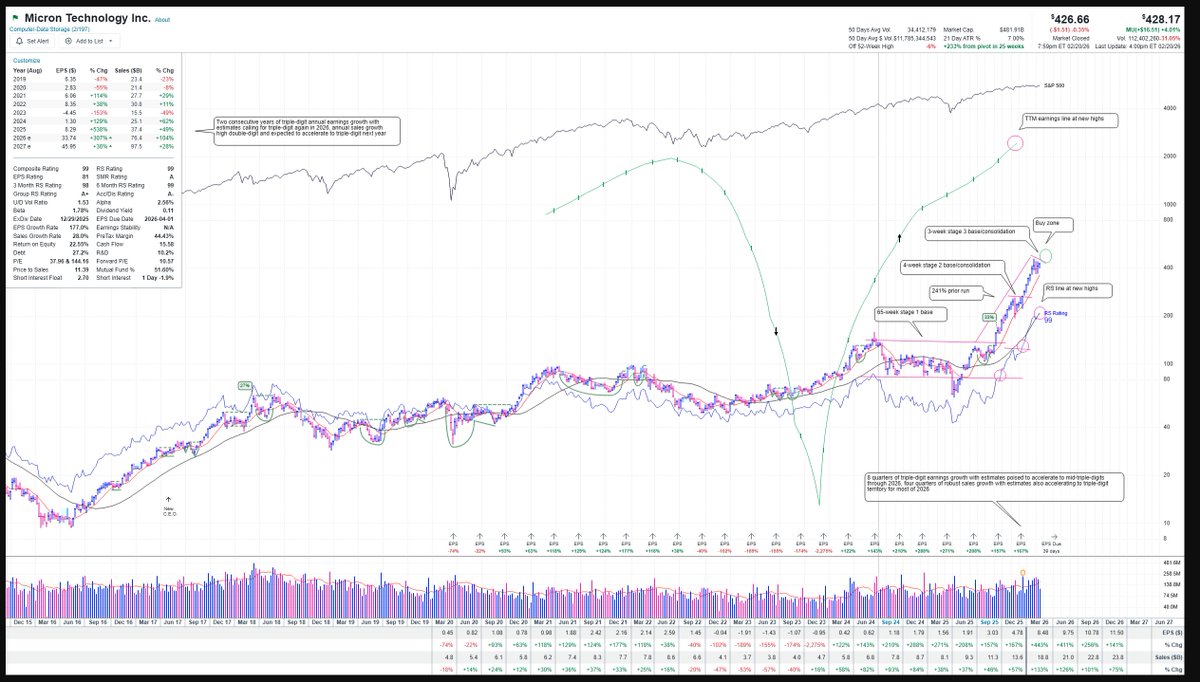Click the Market Closed status text
This screenshot has height=682, width=1200.
click(x=1073, y=38)
